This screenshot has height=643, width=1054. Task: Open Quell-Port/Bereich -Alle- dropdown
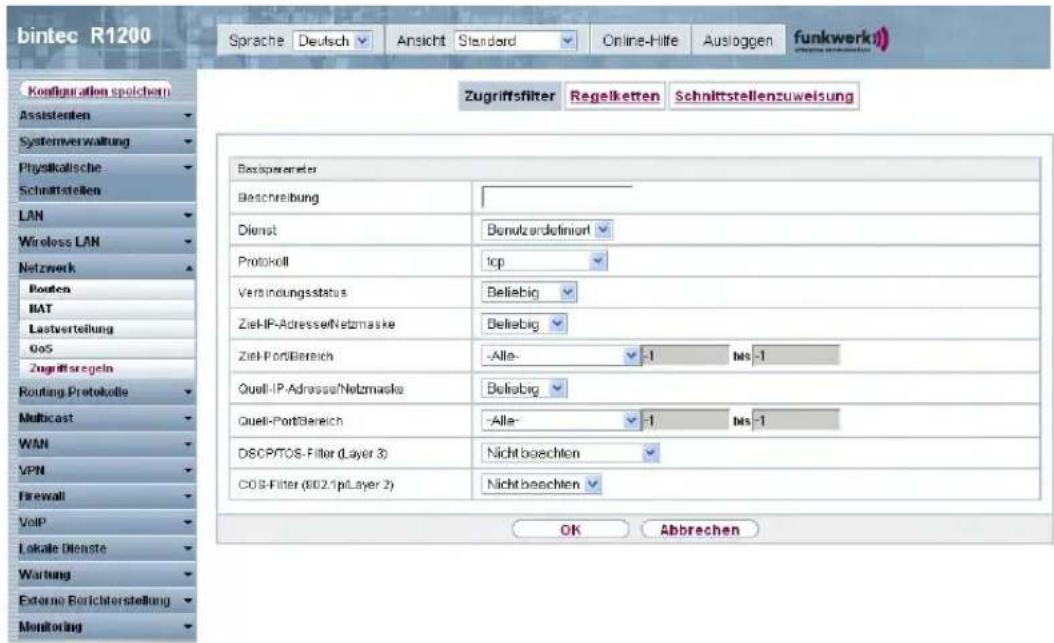pyautogui.click(x=560, y=421)
